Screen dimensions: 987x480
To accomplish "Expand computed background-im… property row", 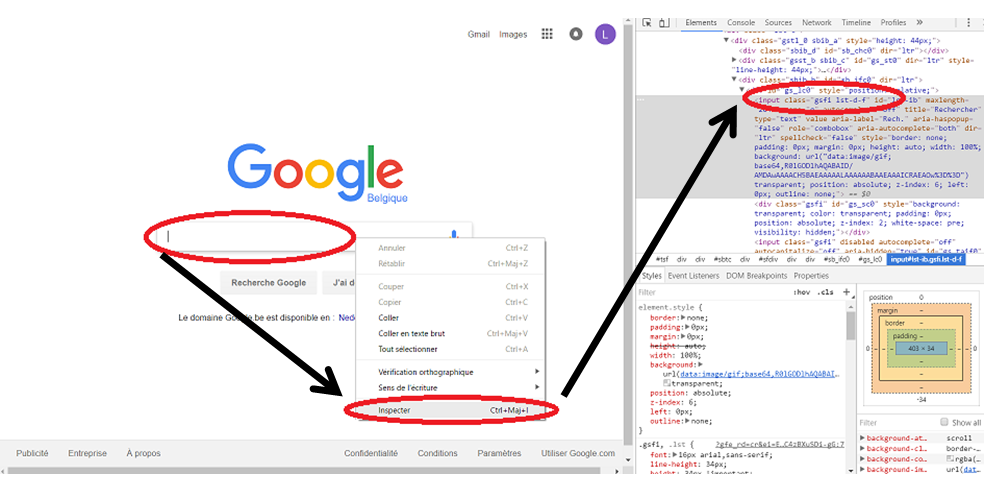I will pyautogui.click(x=863, y=469).
